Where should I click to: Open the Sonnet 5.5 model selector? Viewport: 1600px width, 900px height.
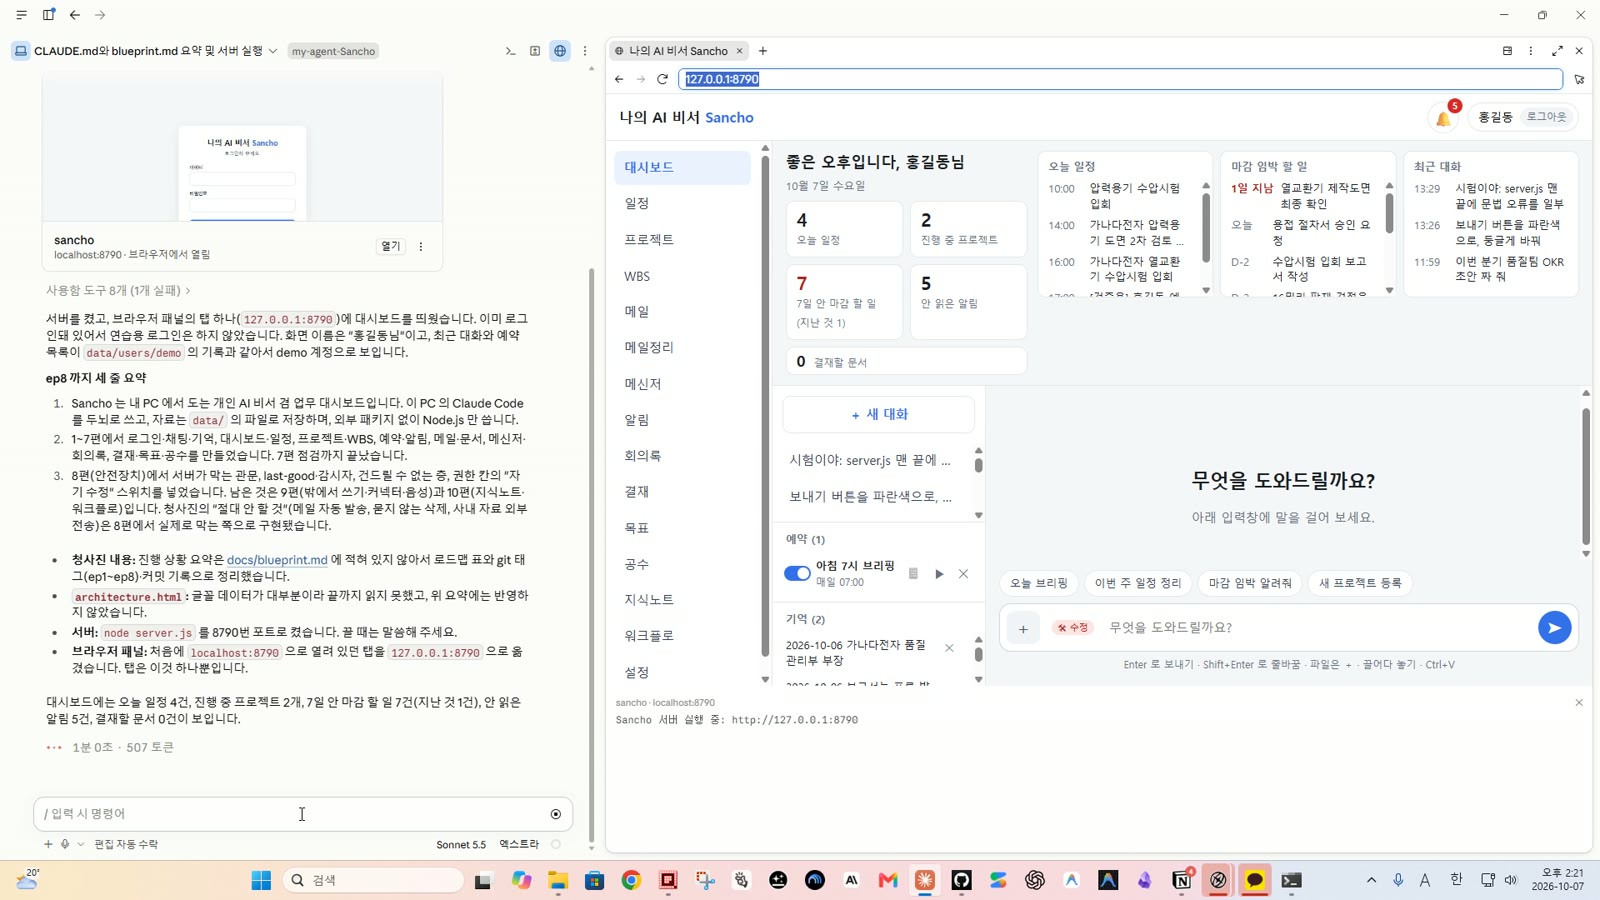[461, 844]
